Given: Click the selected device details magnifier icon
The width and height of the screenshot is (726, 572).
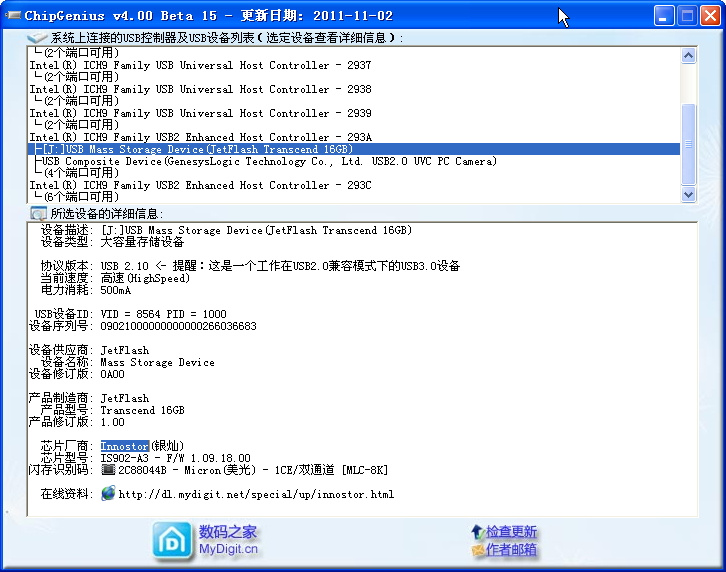Looking at the screenshot, I should click(x=38, y=214).
